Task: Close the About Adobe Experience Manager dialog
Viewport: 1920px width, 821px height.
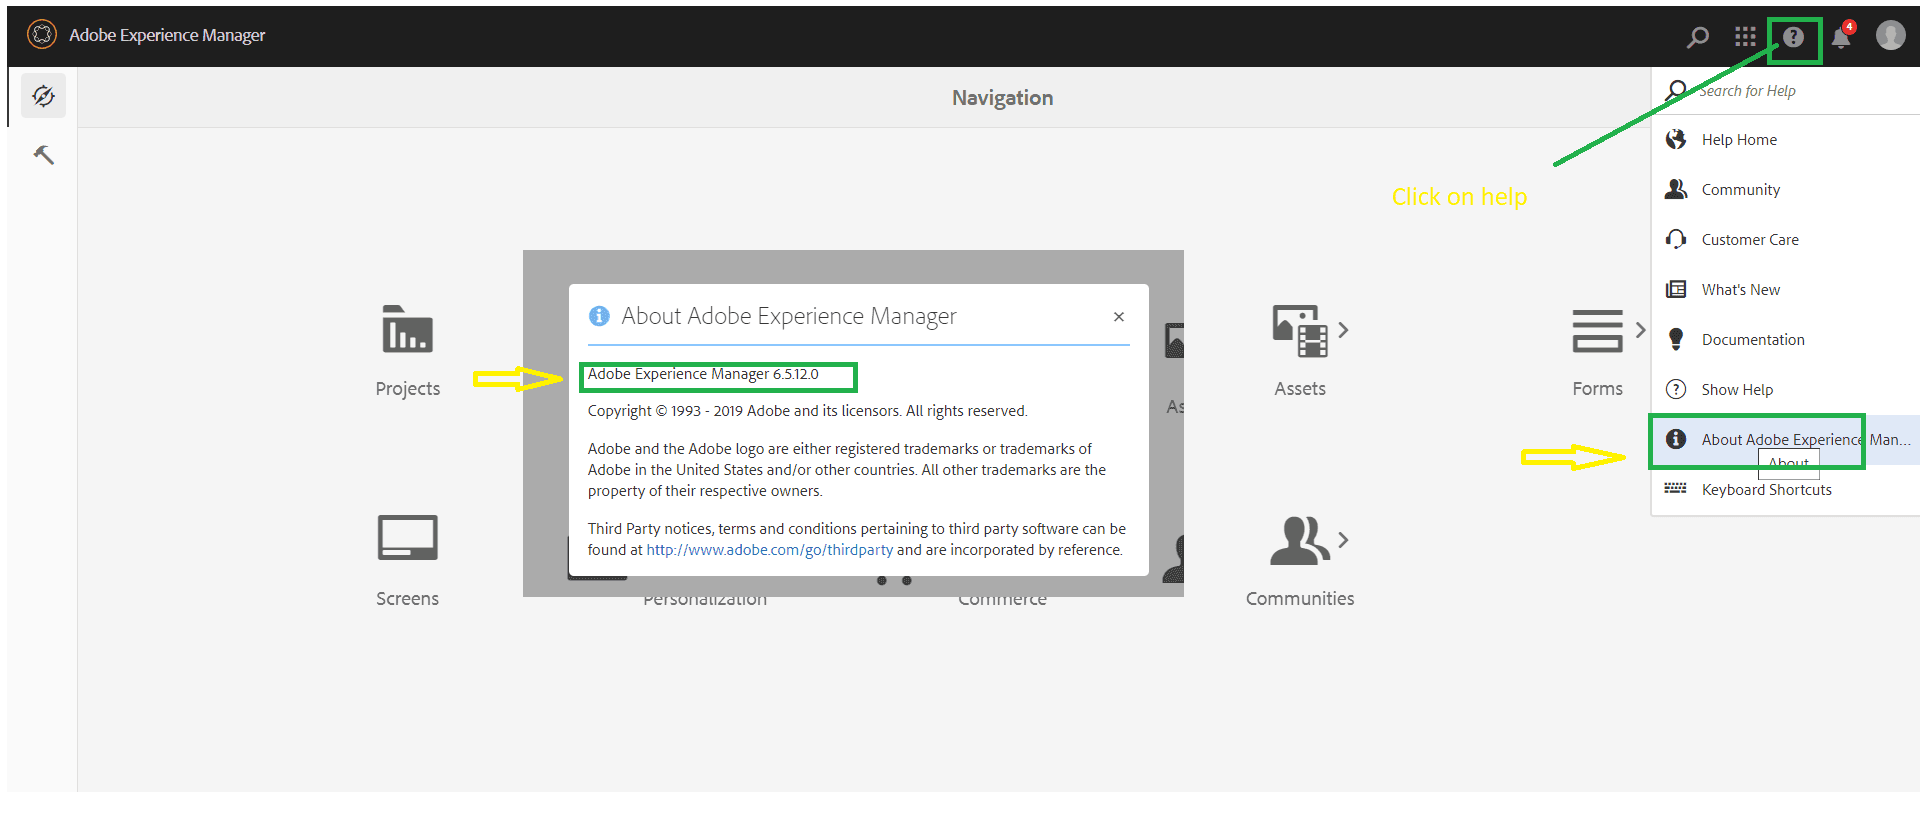Action: tap(1119, 317)
